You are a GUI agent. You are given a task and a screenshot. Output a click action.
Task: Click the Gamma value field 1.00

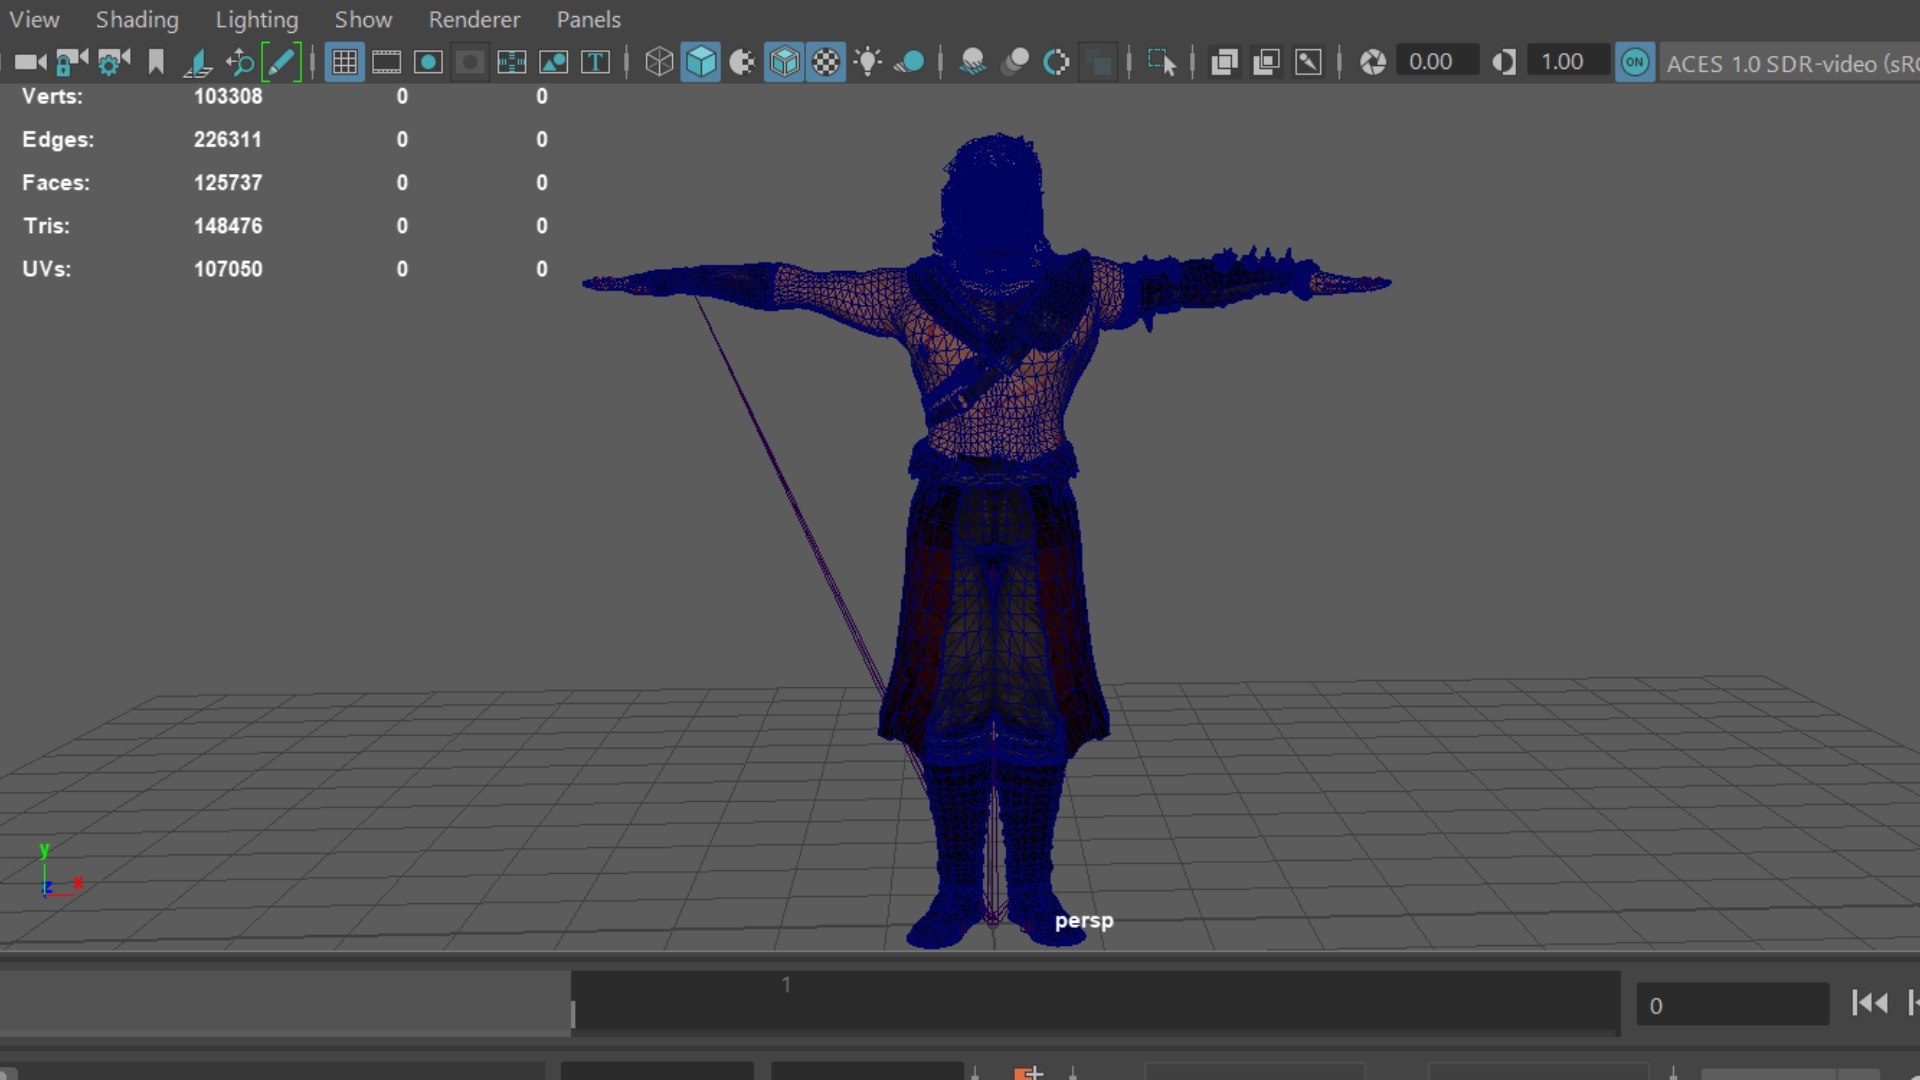click(x=1567, y=62)
